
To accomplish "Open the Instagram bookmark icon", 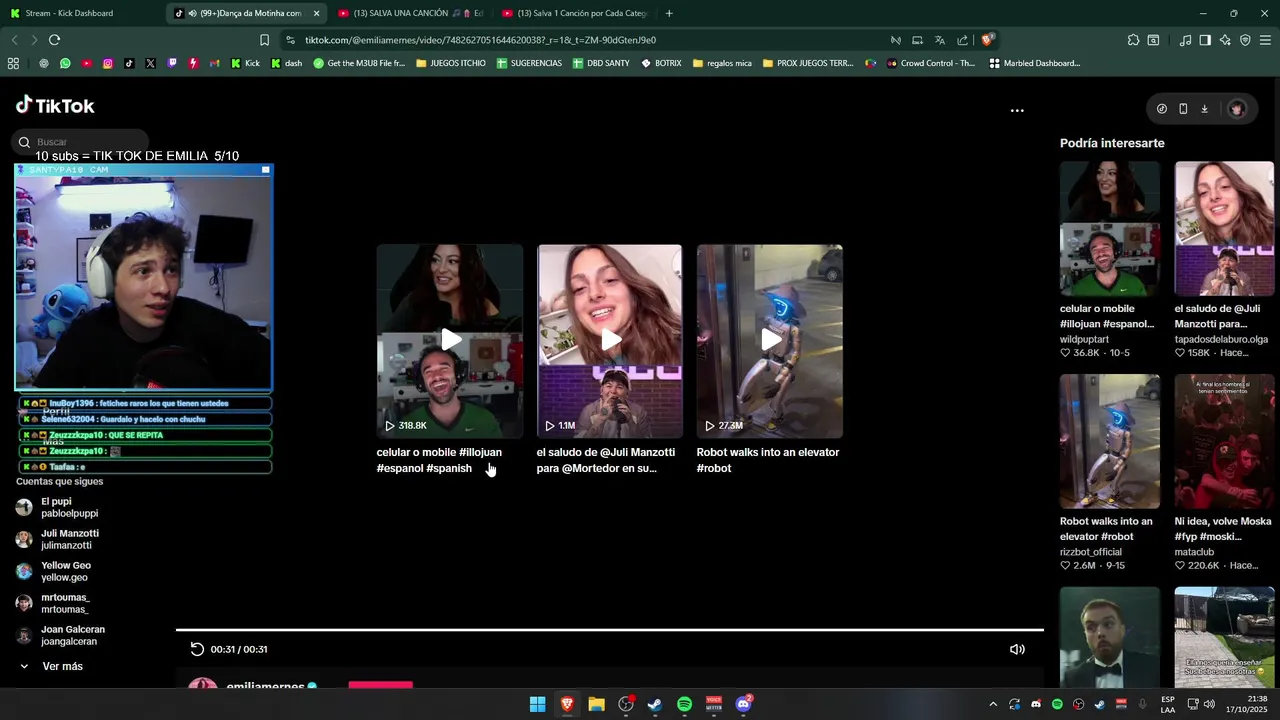I will tap(108, 63).
